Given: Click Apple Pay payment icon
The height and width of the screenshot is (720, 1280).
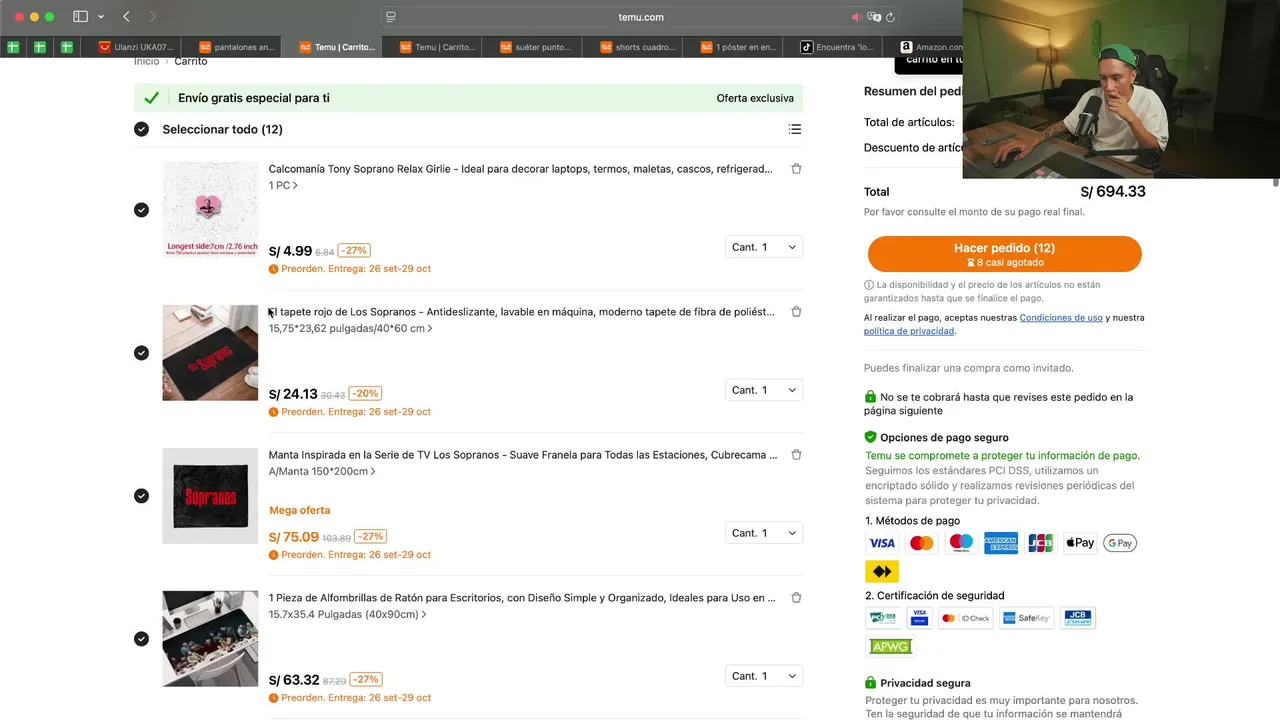Looking at the screenshot, I should tap(1080, 543).
